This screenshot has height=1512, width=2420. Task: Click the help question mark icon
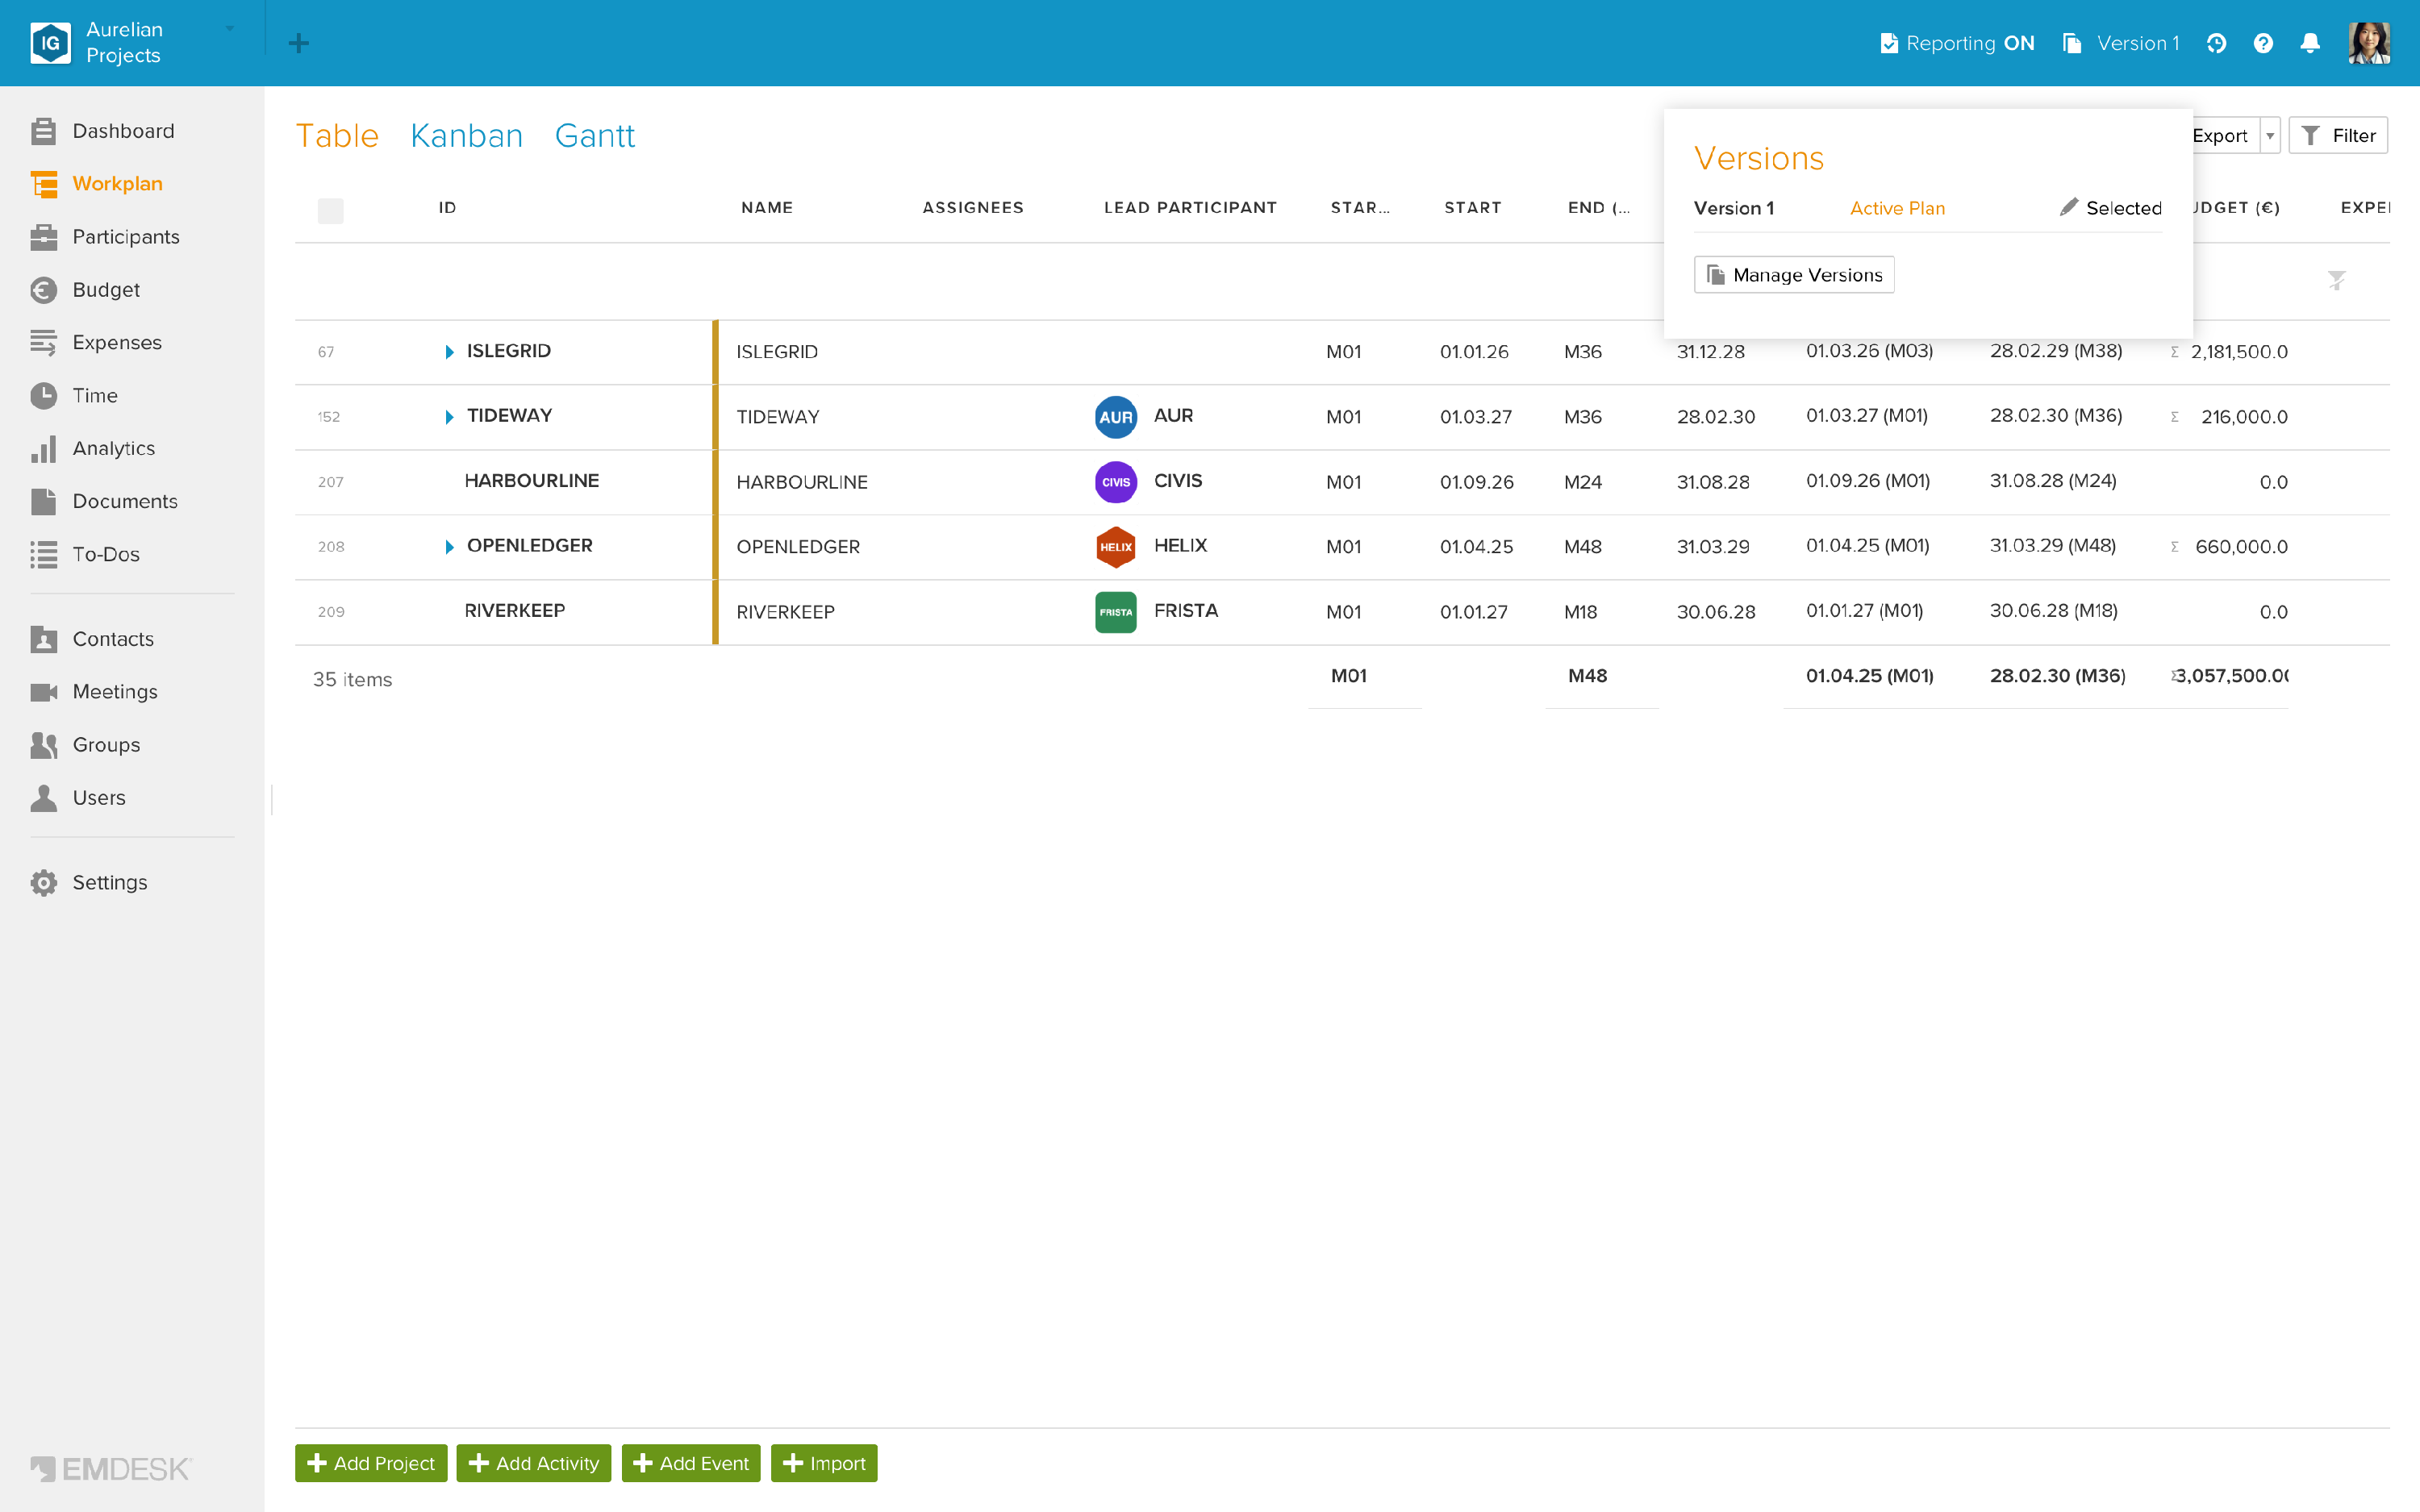(x=2263, y=43)
